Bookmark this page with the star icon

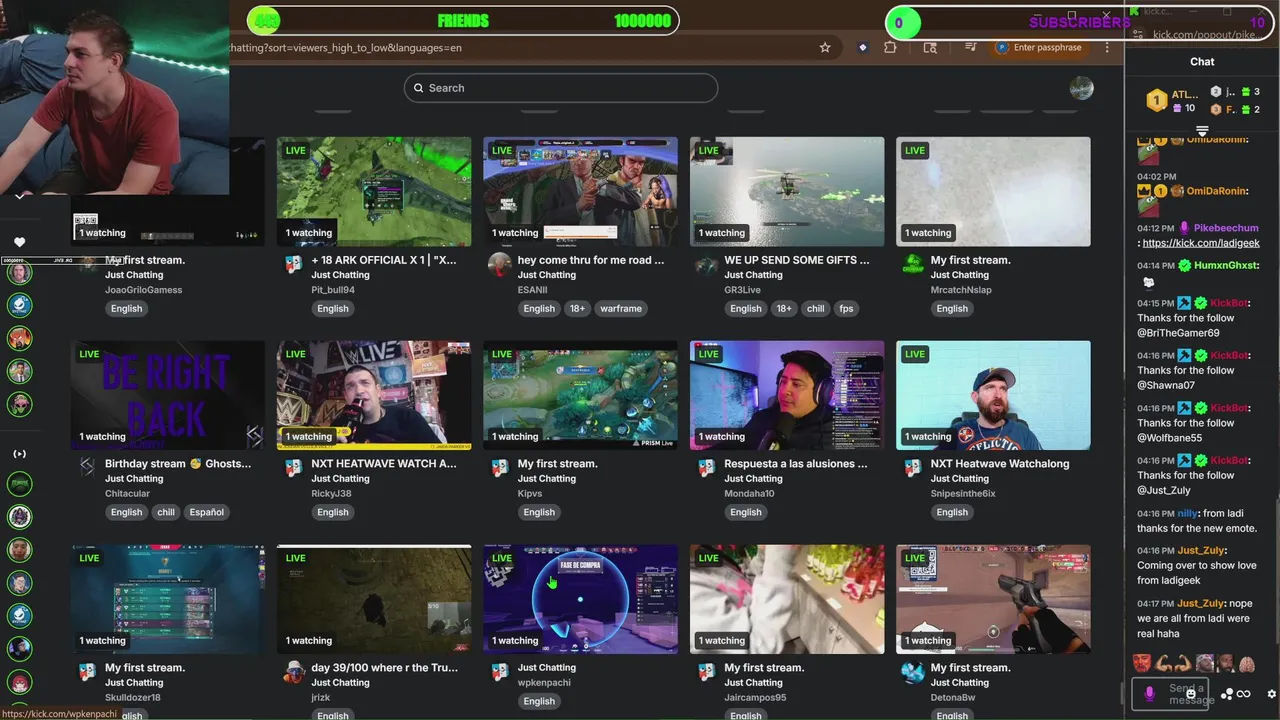(x=825, y=47)
